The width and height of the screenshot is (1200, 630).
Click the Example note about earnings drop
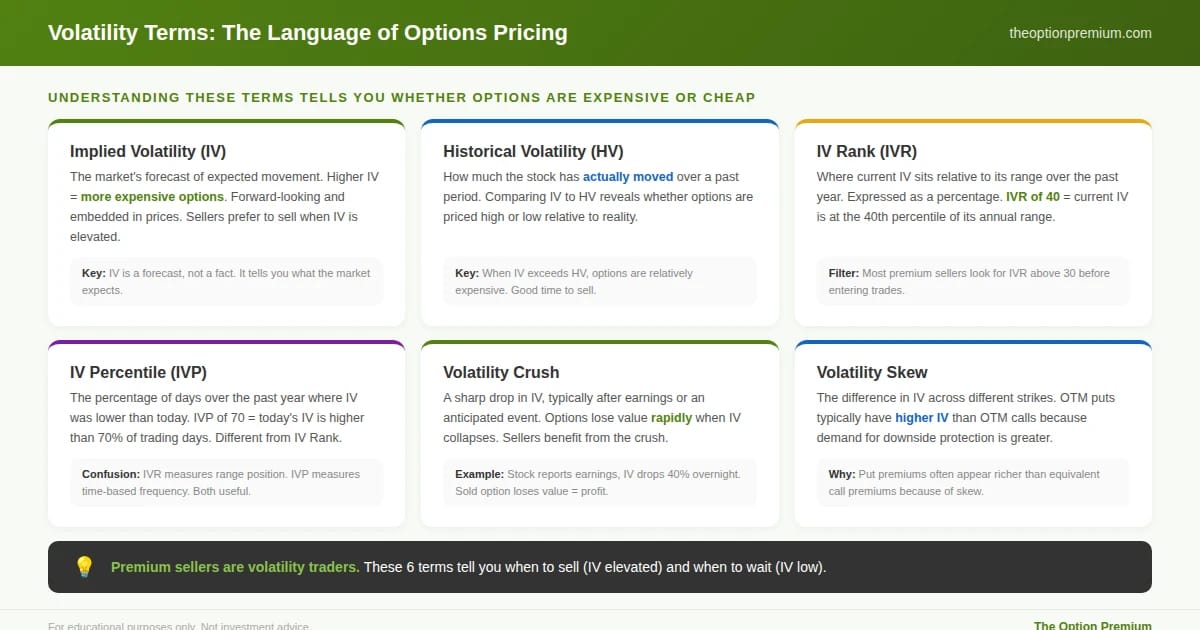click(x=599, y=482)
